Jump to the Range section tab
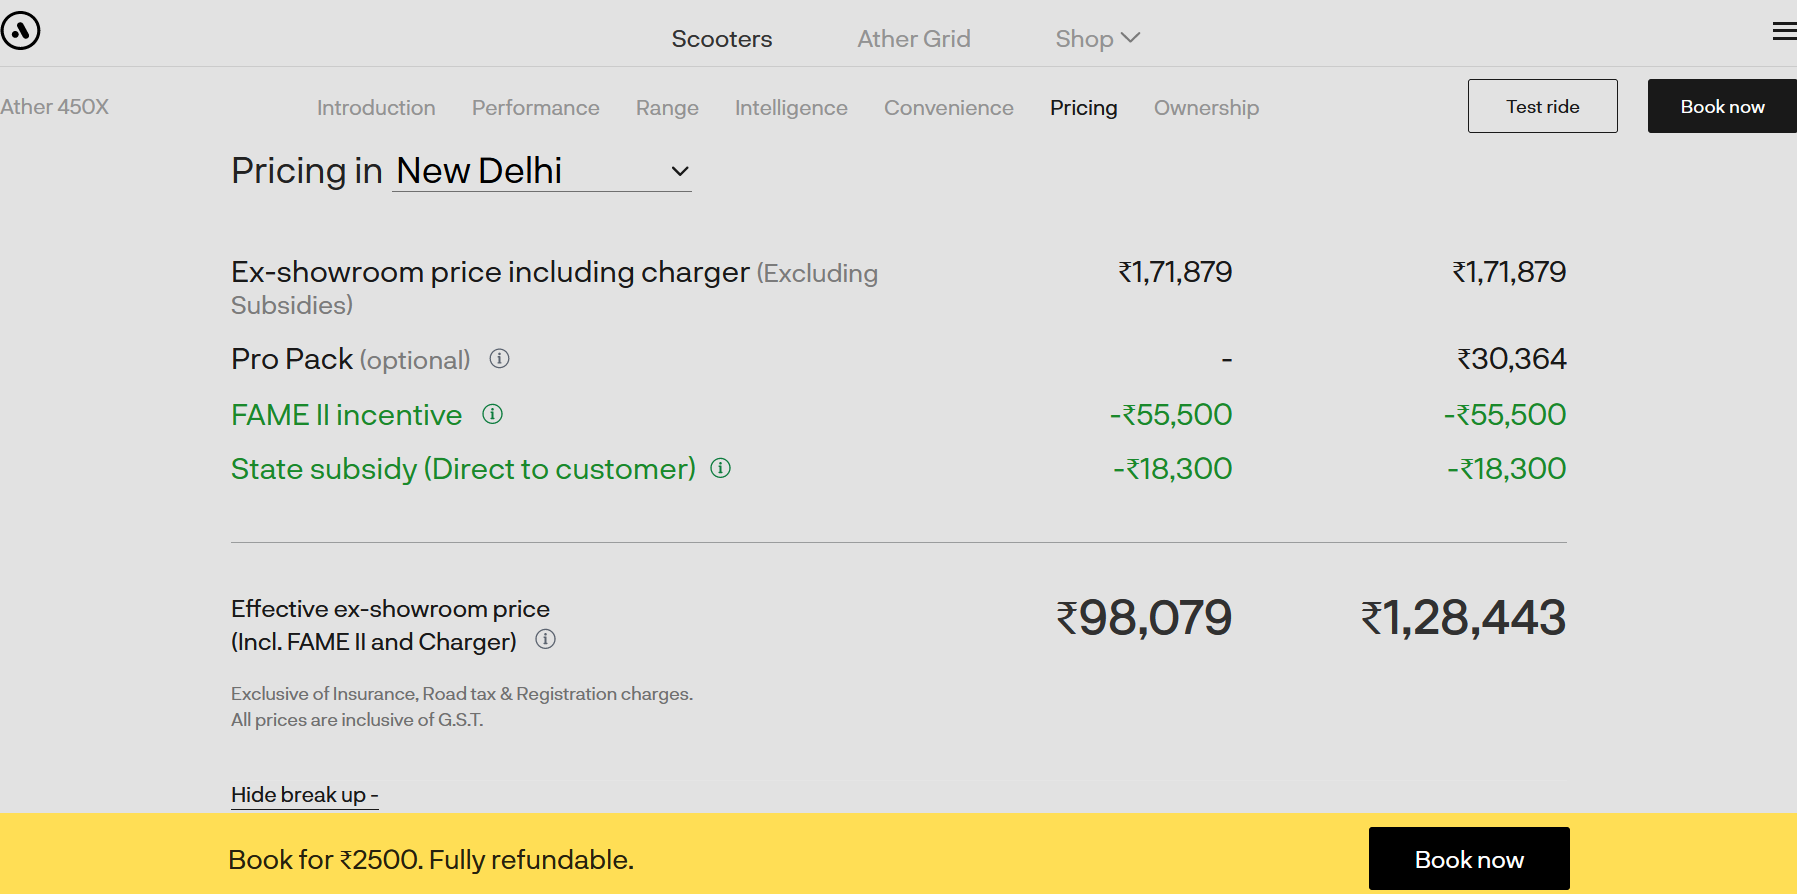 [x=667, y=107]
